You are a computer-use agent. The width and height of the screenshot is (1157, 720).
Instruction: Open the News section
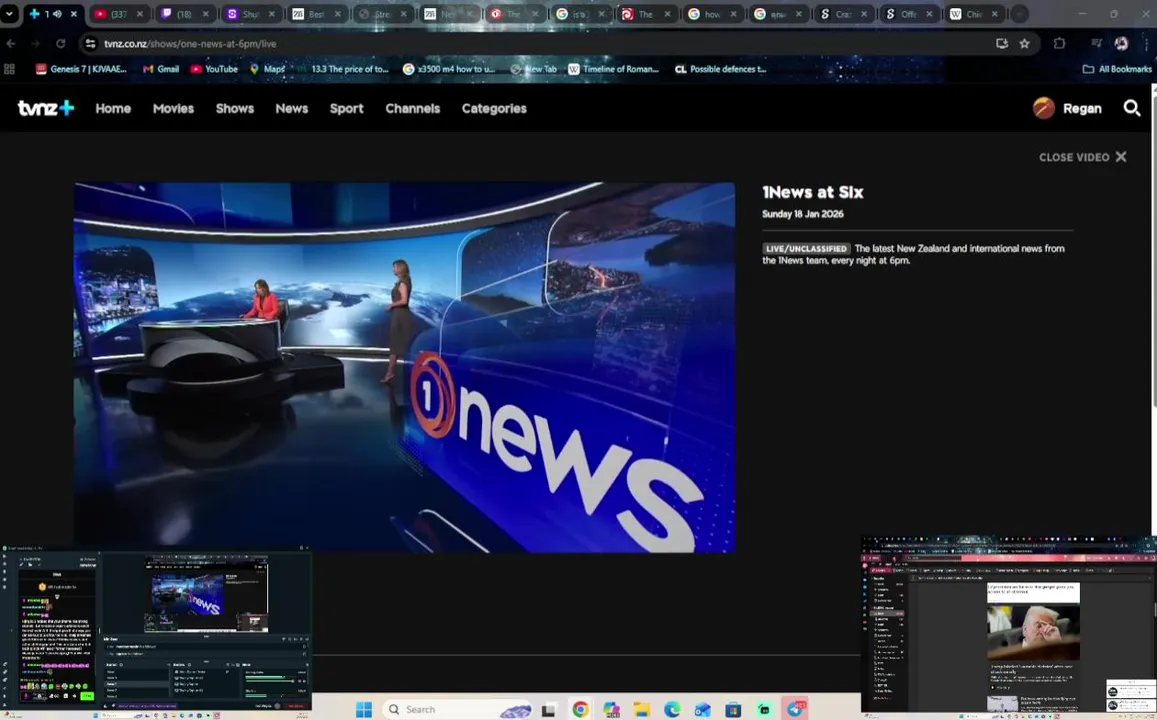pyautogui.click(x=291, y=108)
